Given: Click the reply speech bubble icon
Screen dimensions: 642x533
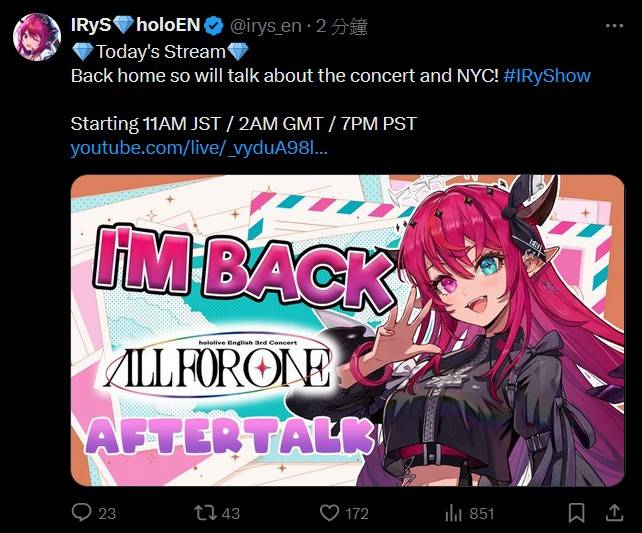Looking at the screenshot, I should pos(81,513).
